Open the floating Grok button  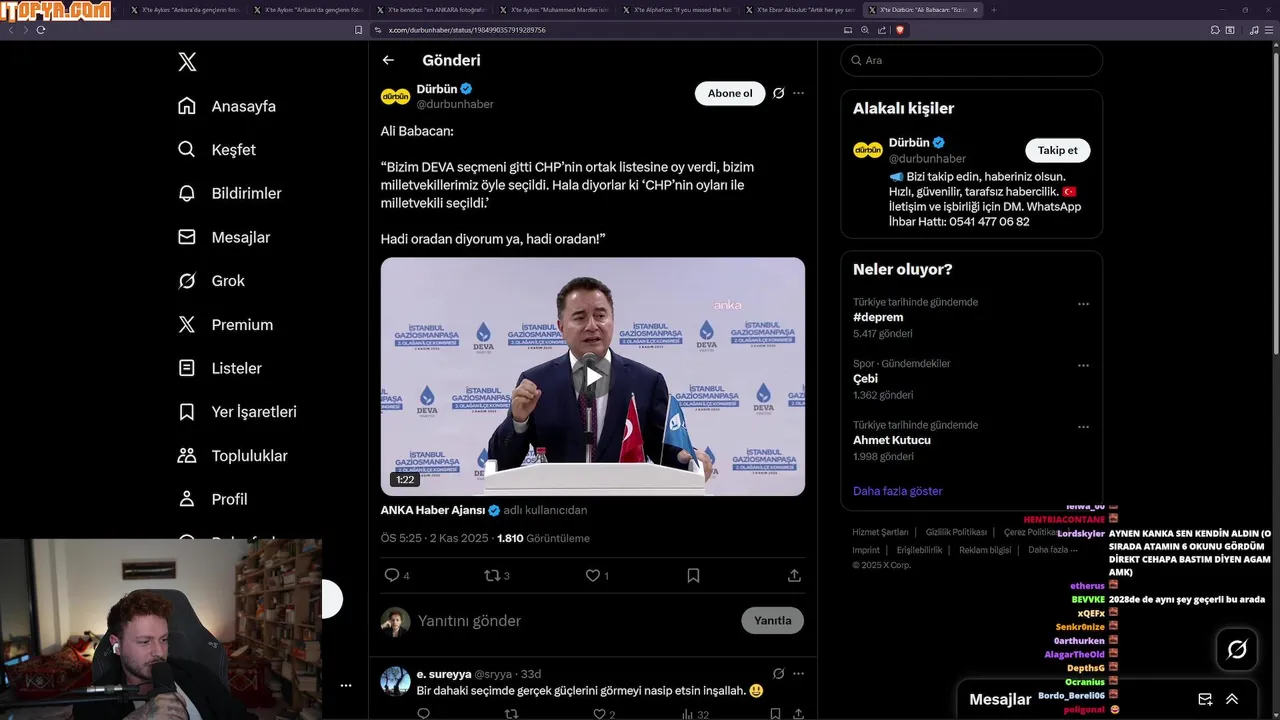[1237, 650]
